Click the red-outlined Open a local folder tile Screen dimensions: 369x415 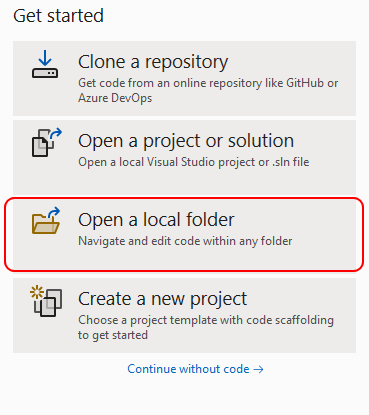point(184,234)
